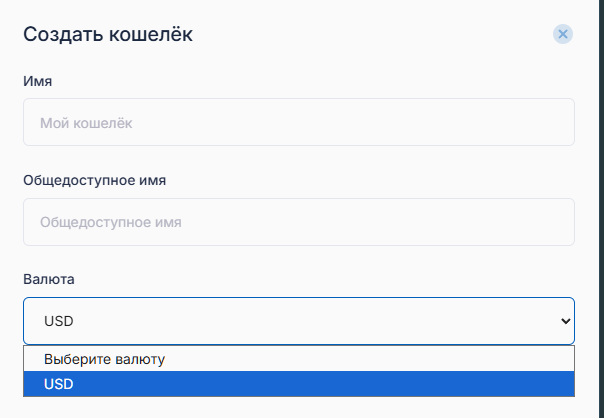Image resolution: width=604 pixels, height=418 pixels.
Task: Reset currency via Выберите валюту placeholder entry
Action: tap(104, 358)
